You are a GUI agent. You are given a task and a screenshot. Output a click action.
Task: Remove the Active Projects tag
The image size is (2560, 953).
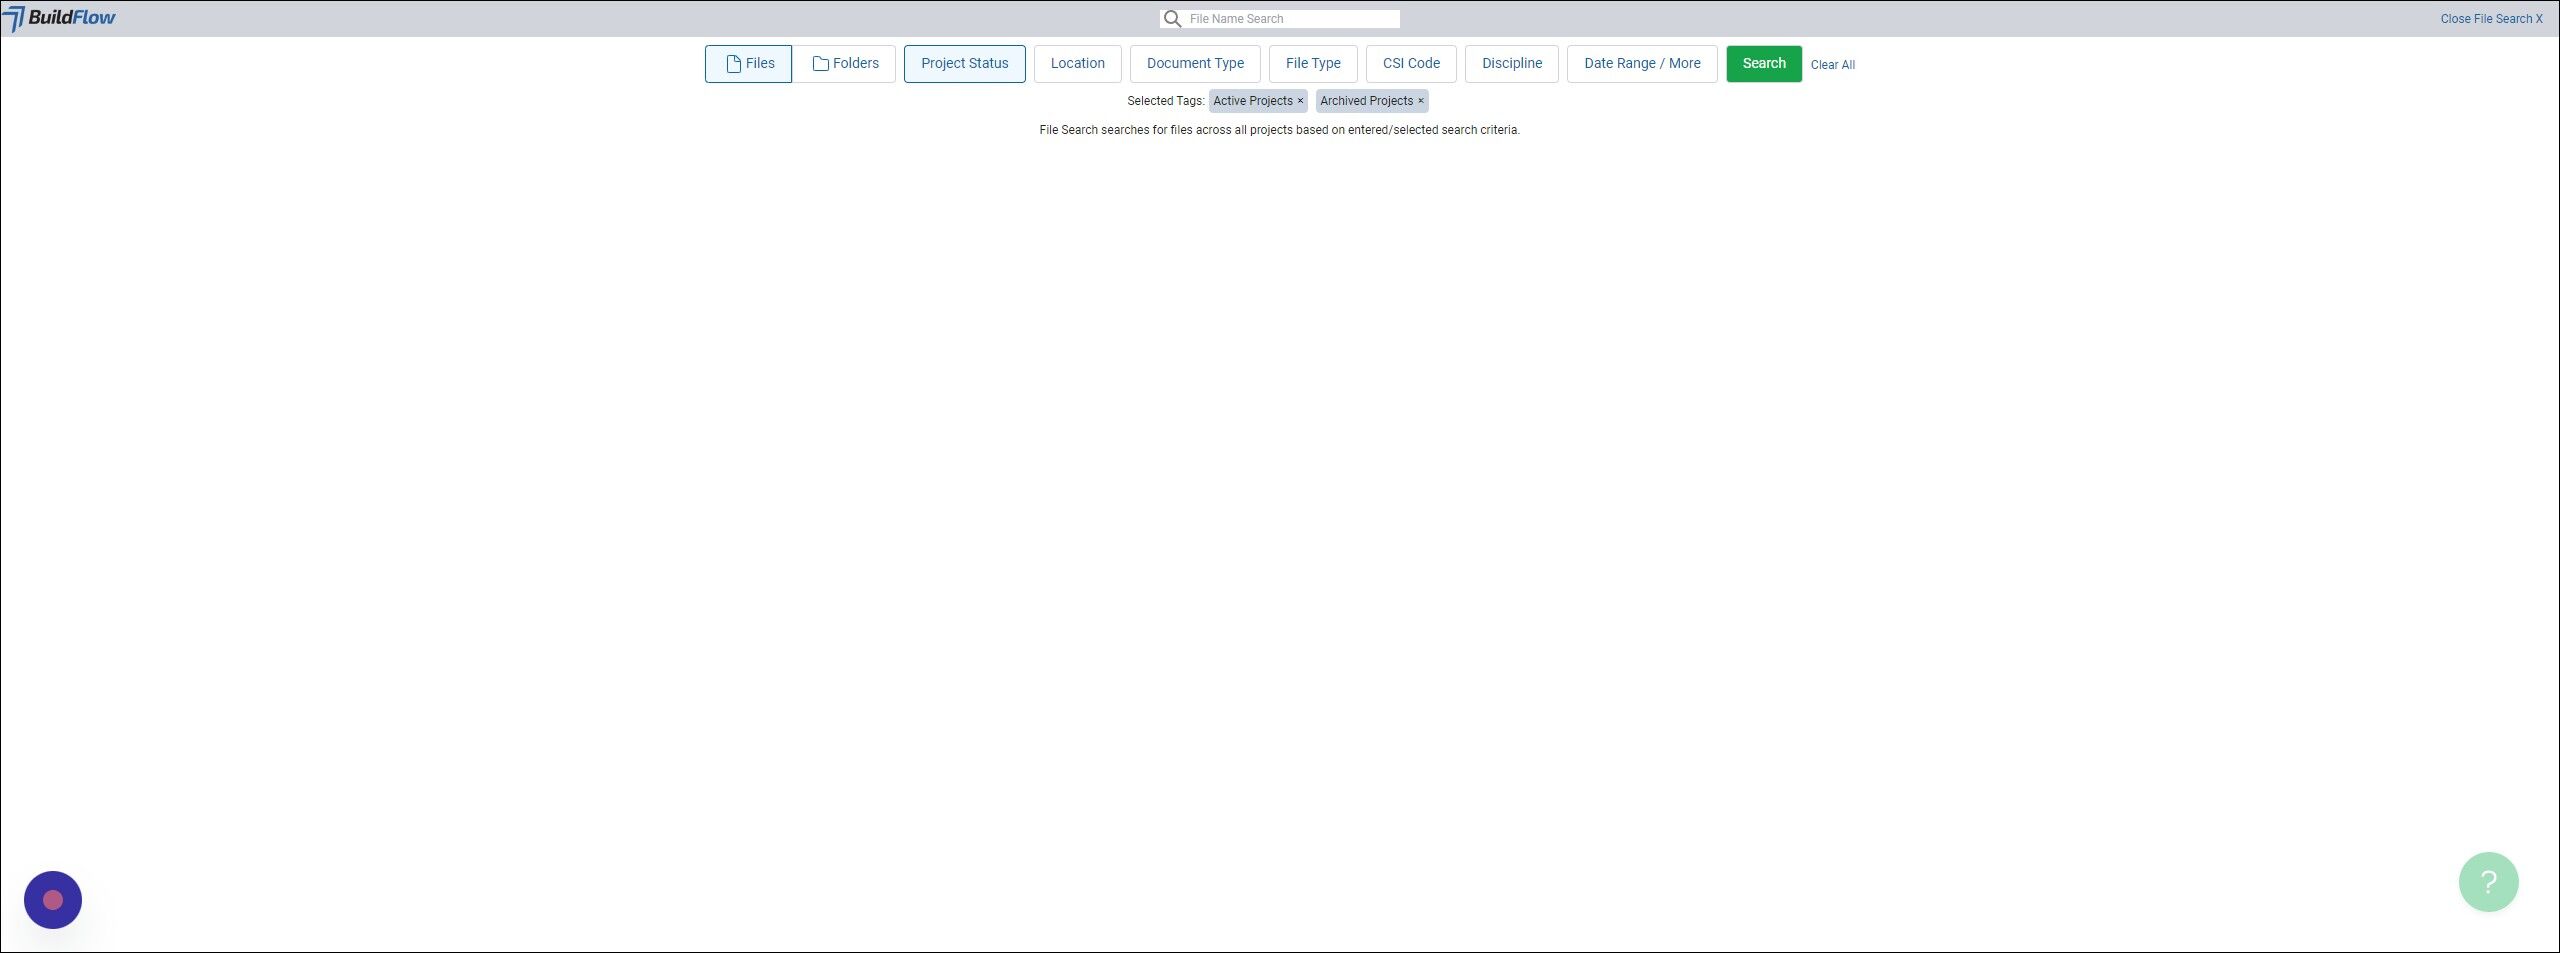pyautogui.click(x=1300, y=101)
